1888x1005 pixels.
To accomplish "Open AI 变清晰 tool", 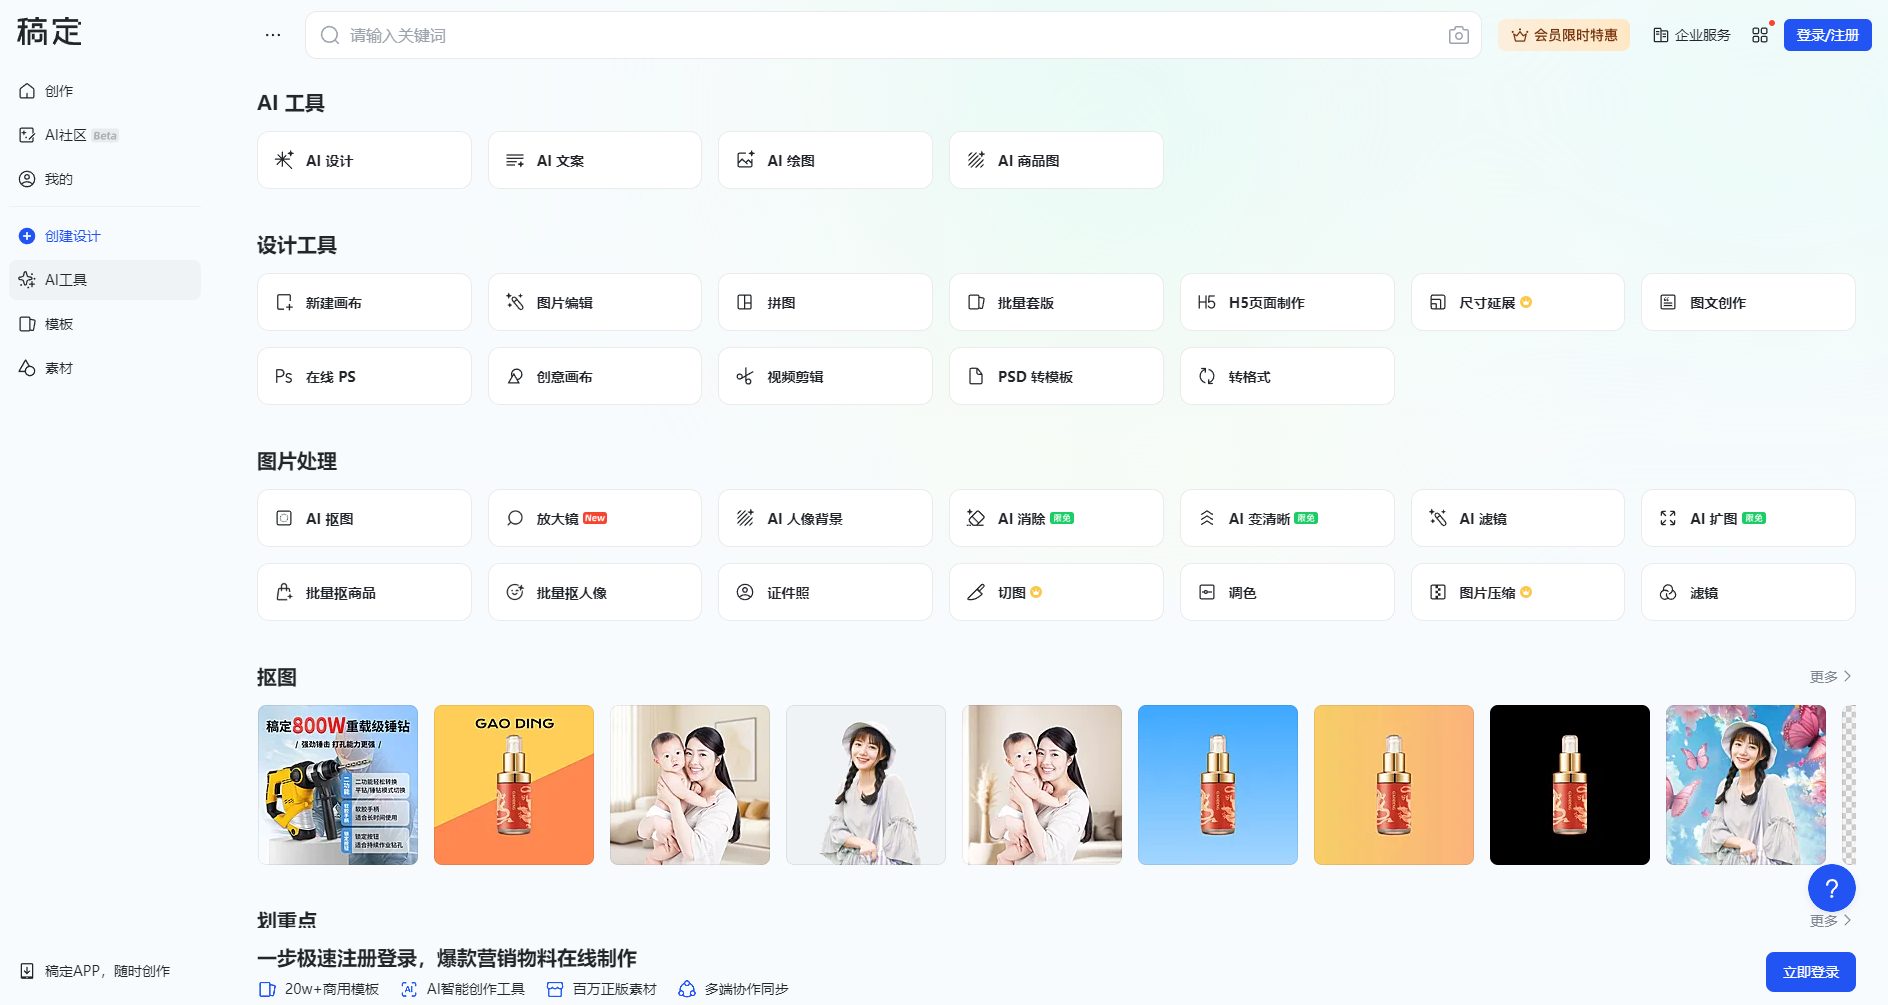I will click(1287, 518).
